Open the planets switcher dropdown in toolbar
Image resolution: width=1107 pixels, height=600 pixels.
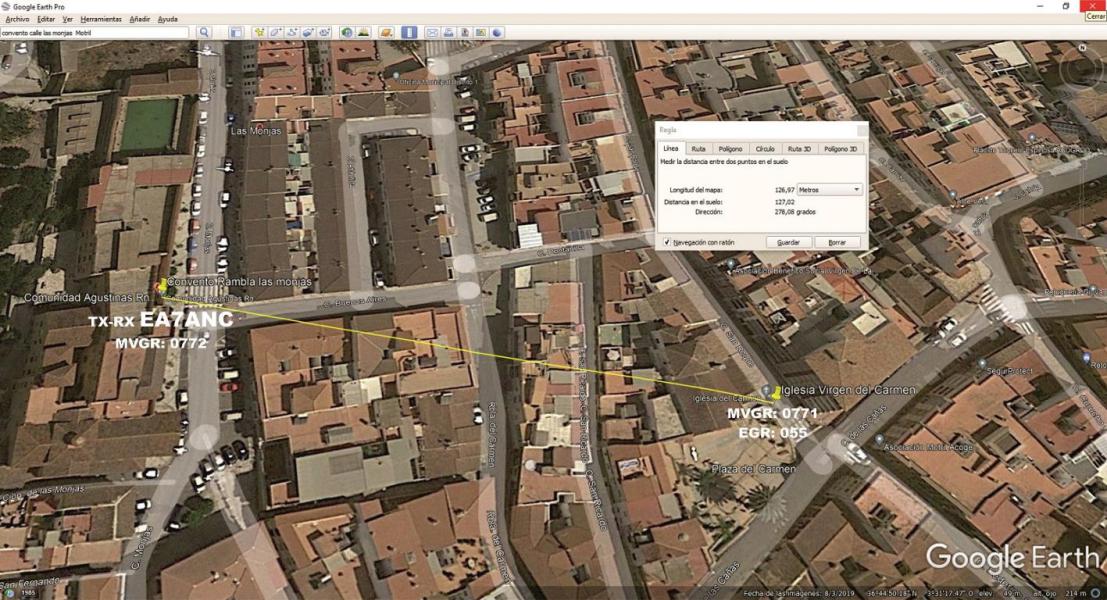385,32
